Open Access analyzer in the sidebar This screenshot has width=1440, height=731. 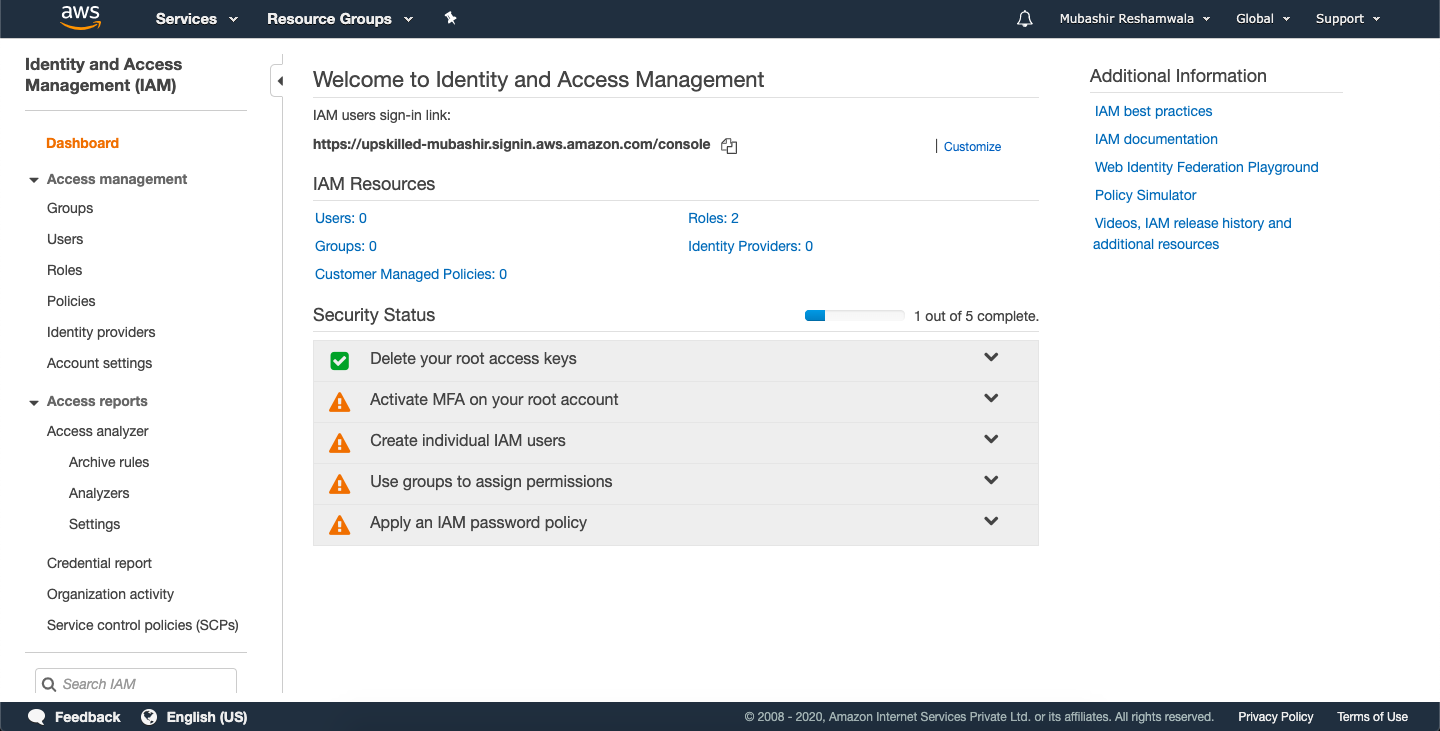[98, 431]
